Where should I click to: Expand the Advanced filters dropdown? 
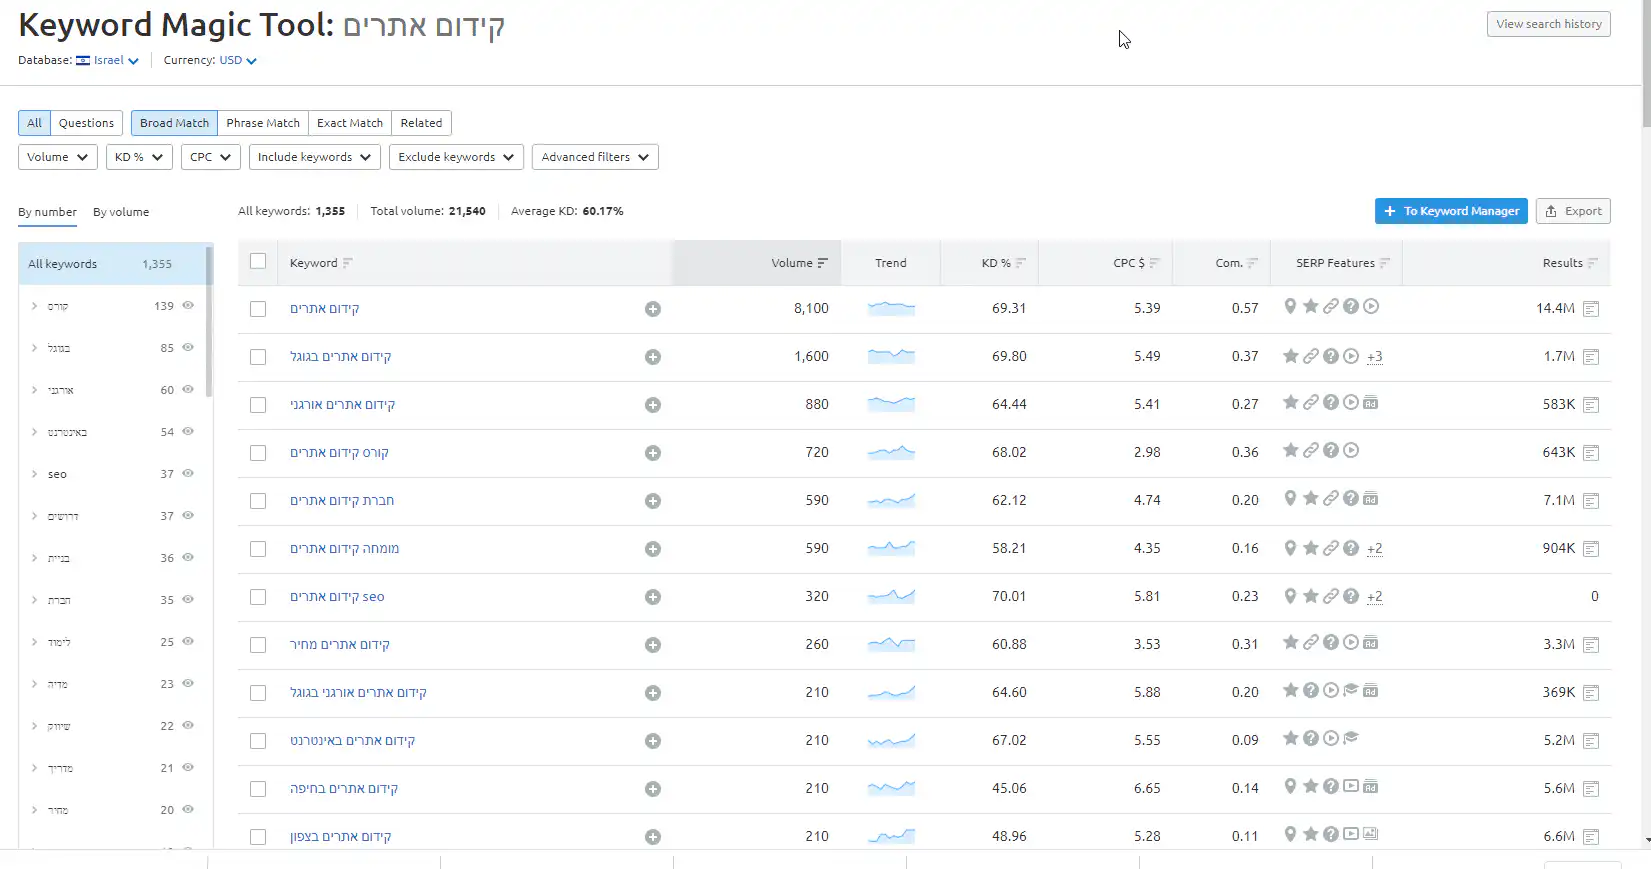point(595,157)
